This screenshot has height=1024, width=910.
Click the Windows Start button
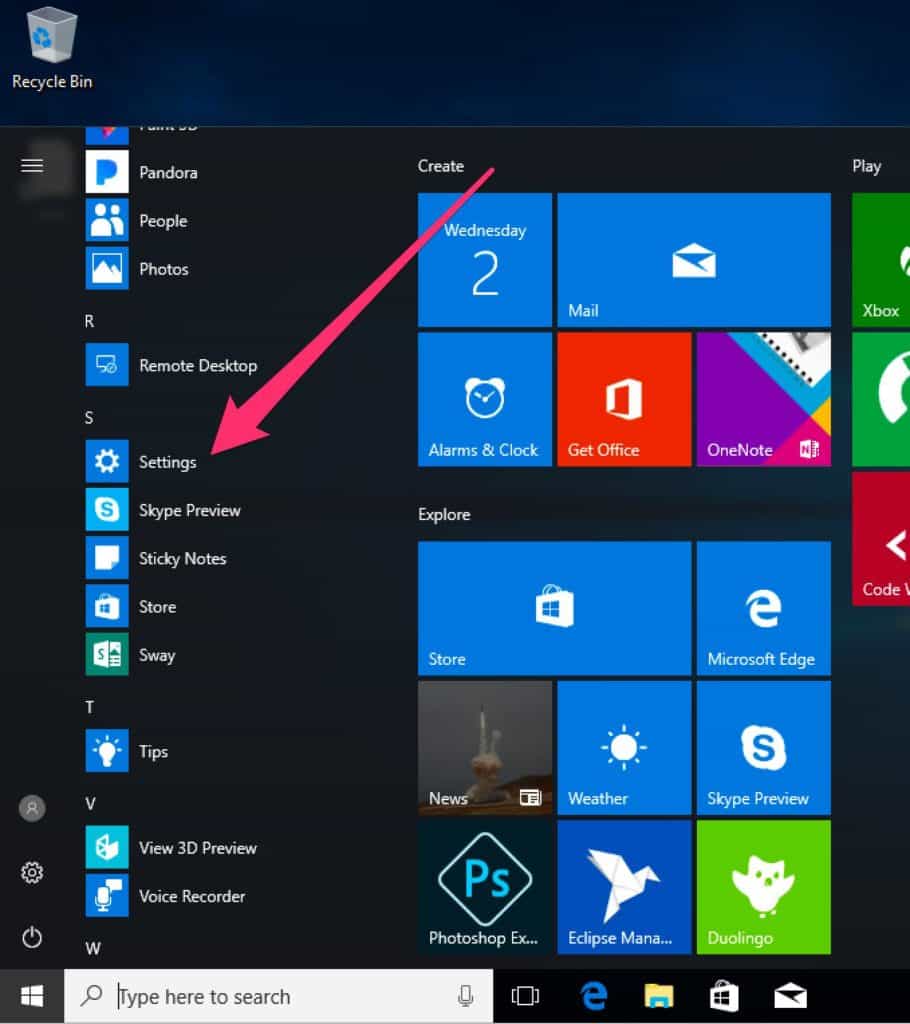tap(32, 996)
